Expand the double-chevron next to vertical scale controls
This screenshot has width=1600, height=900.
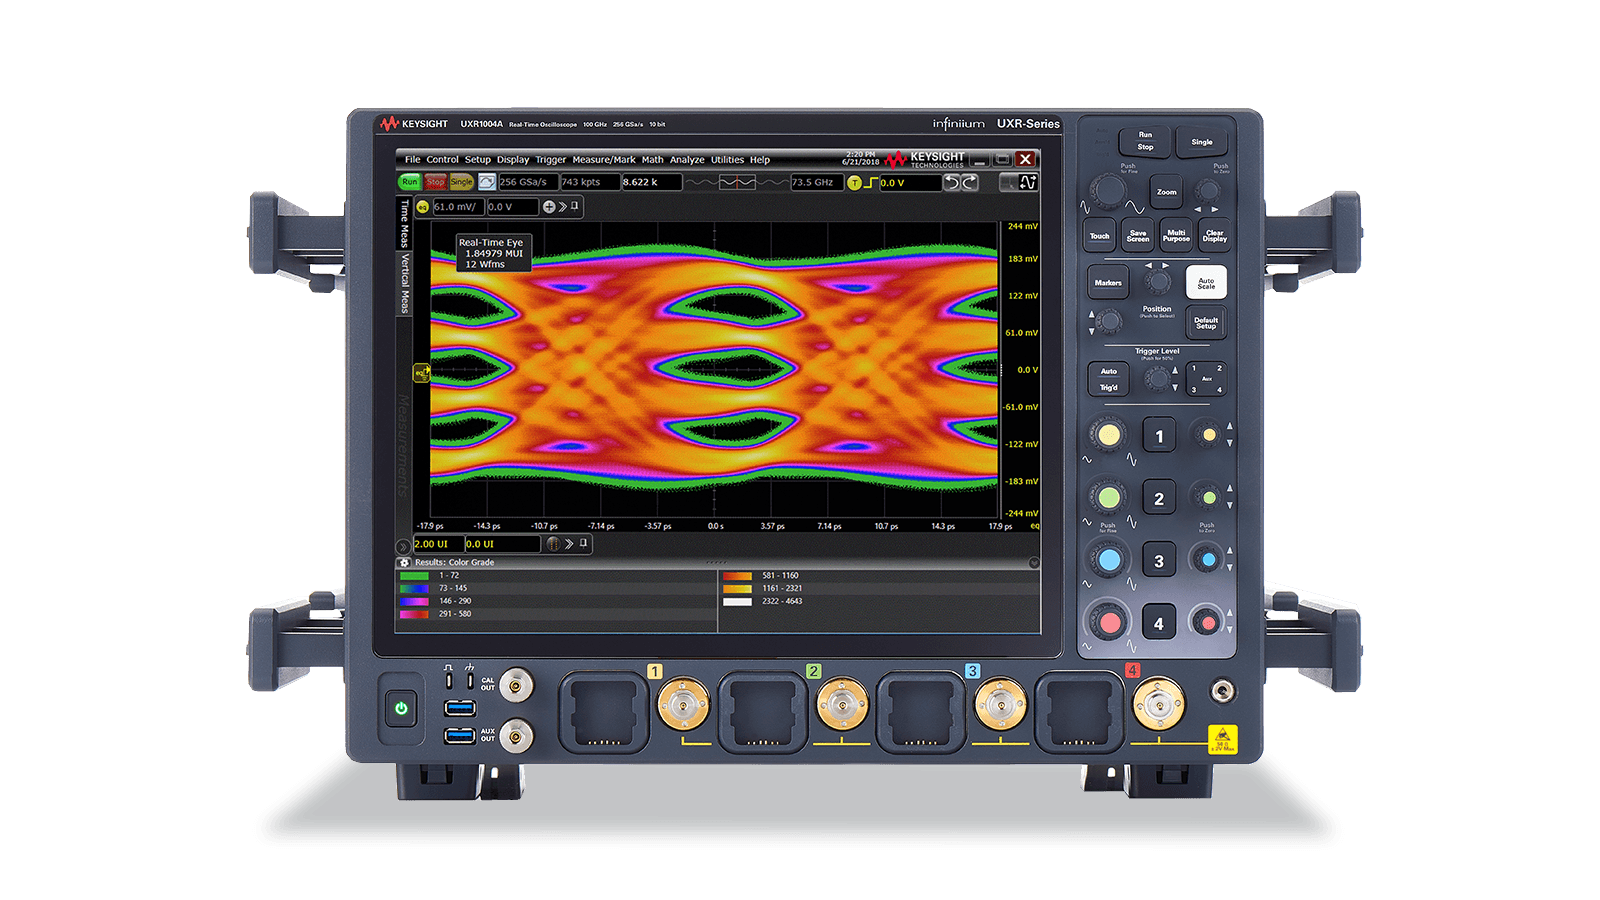click(561, 207)
